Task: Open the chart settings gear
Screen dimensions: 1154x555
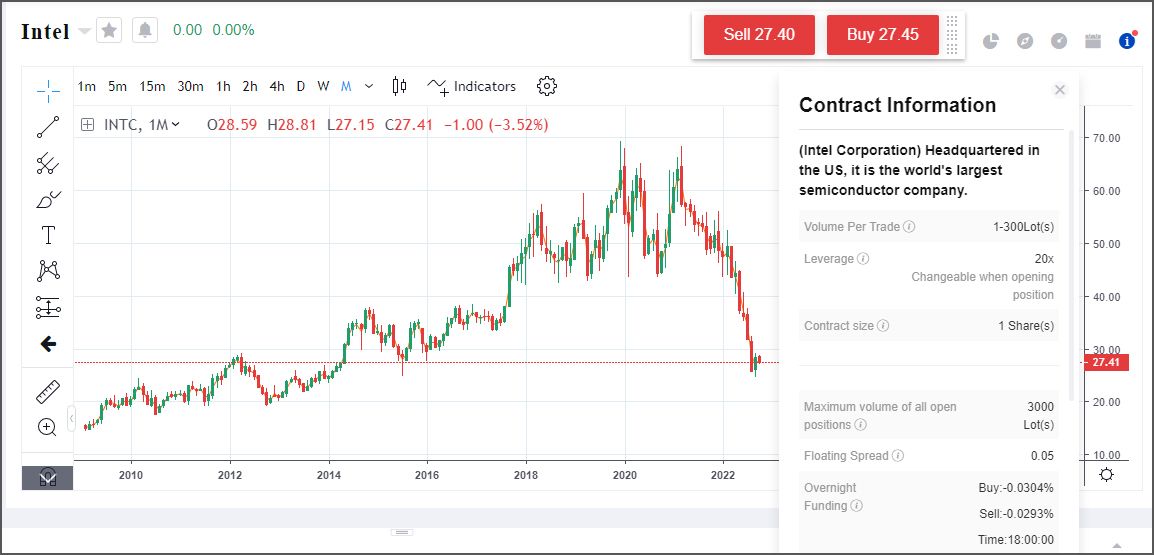Action: (546, 86)
